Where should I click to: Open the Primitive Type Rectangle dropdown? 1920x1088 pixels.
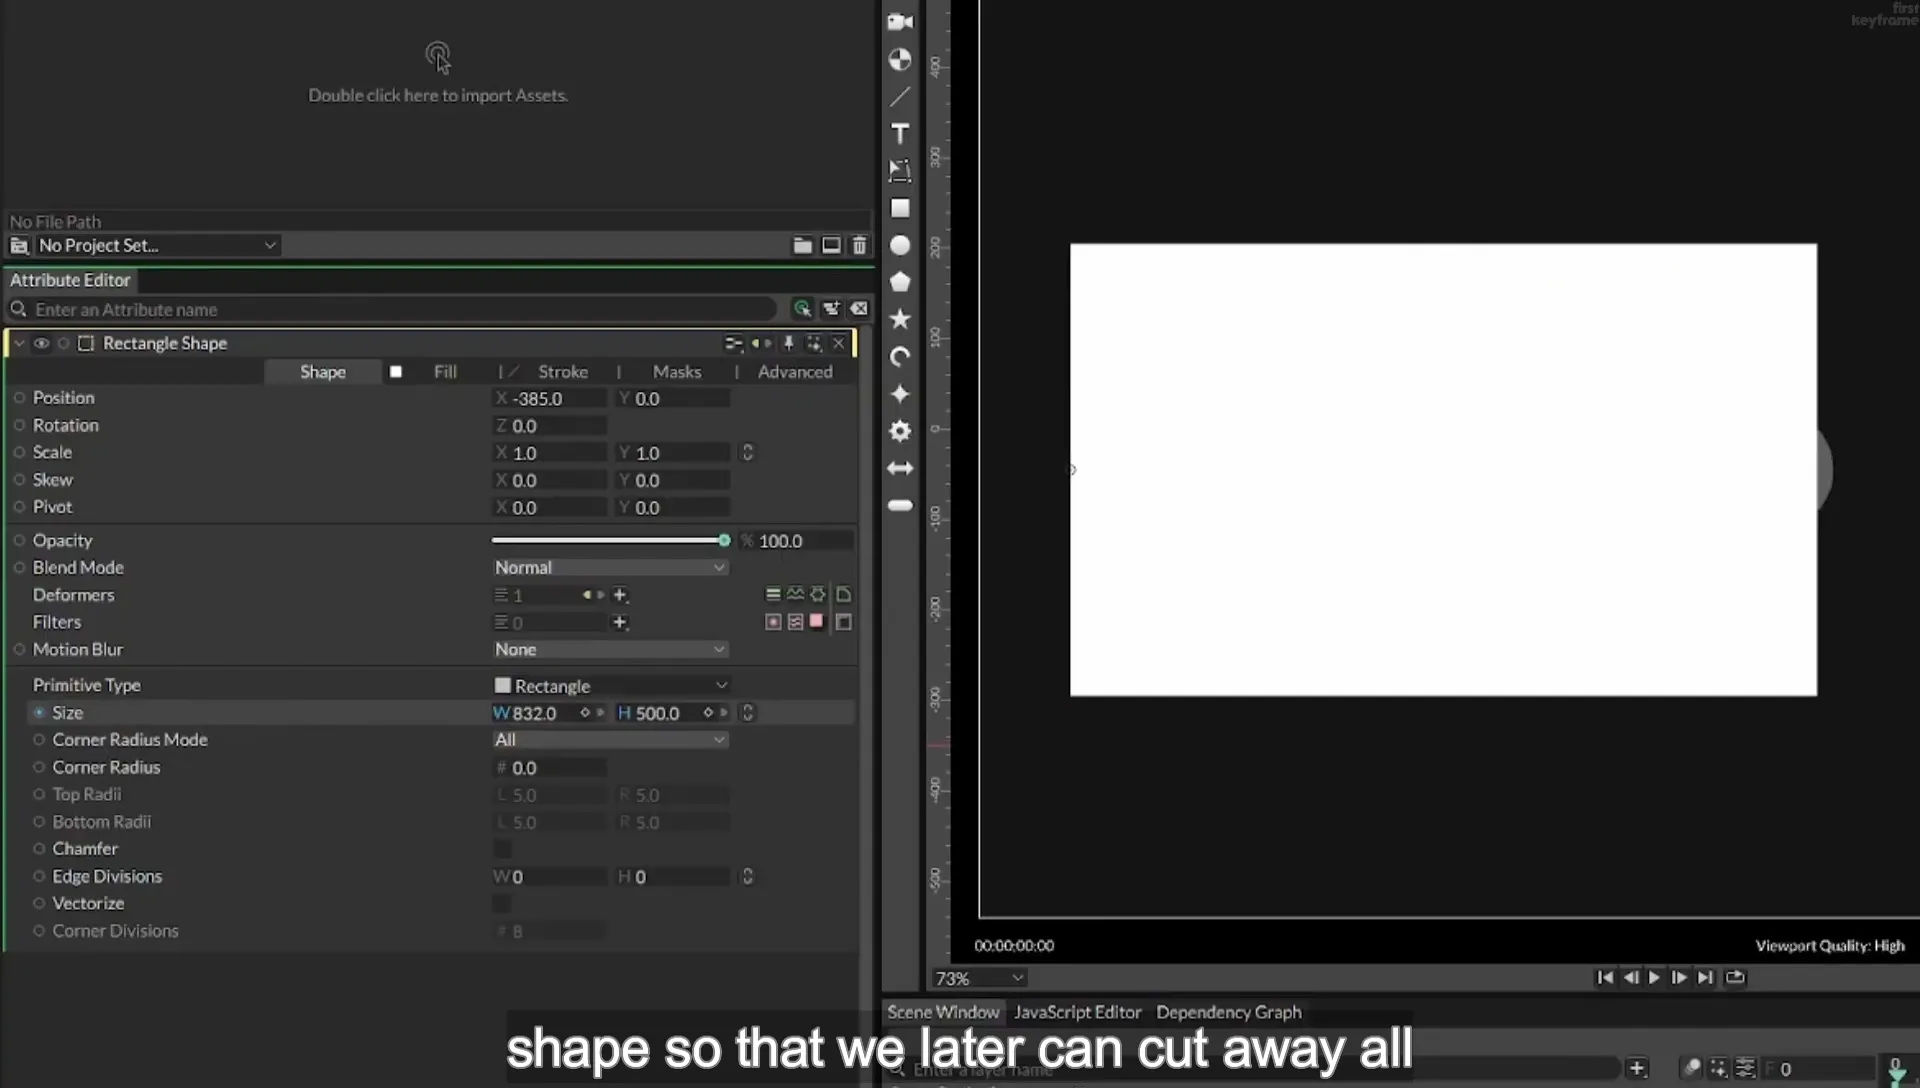pos(610,686)
